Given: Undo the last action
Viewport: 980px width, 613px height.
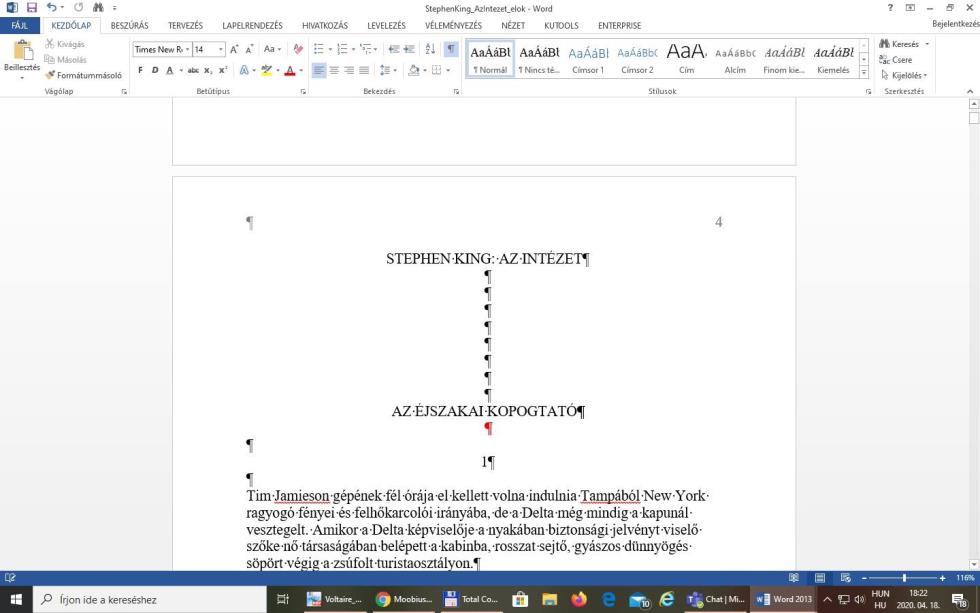Looking at the screenshot, I should 51,7.
